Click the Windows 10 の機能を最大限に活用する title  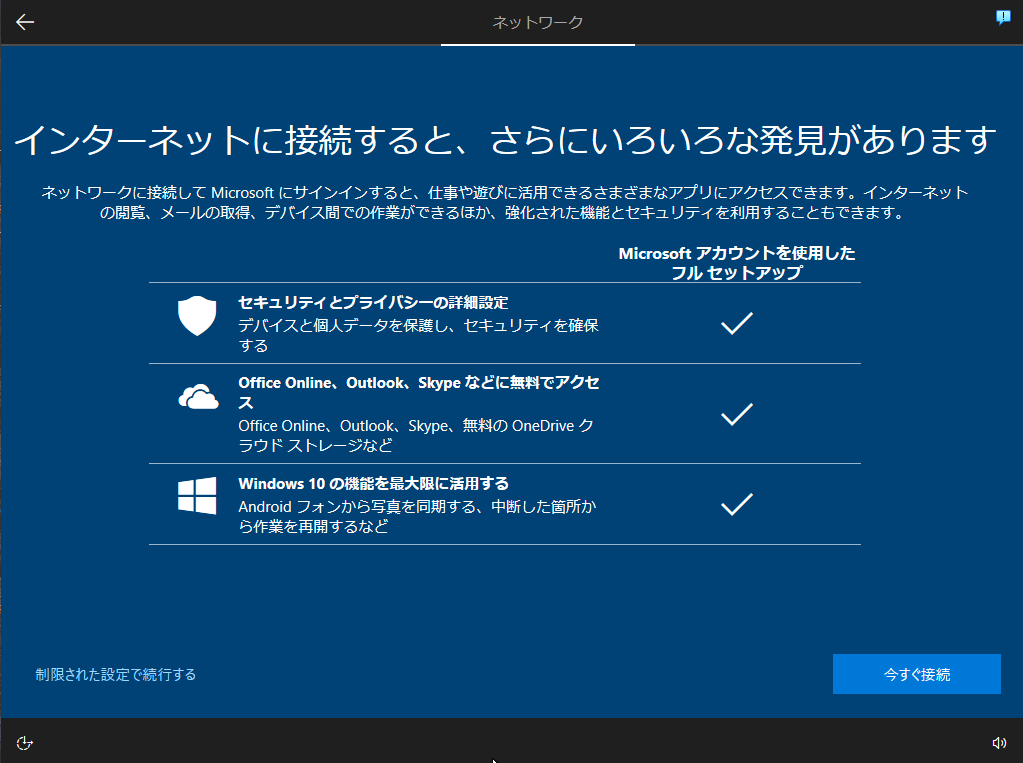click(x=373, y=483)
